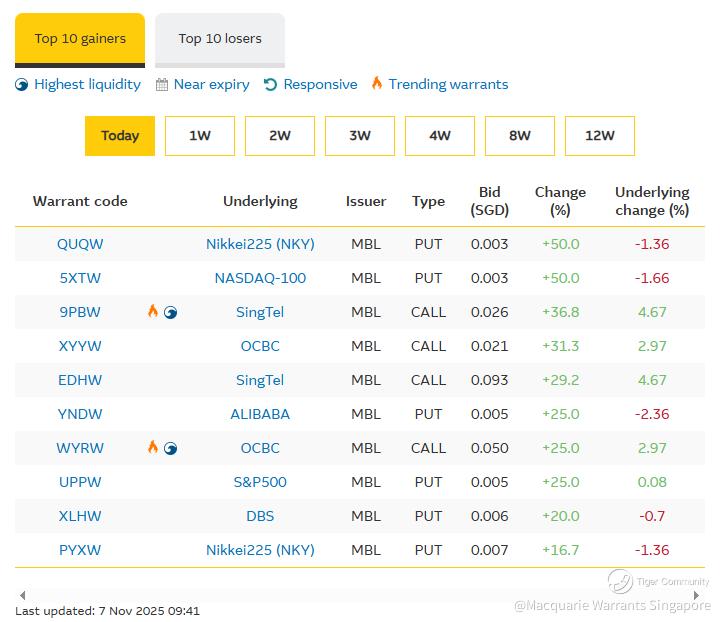The image size is (724, 622).
Task: Sort by the Change (%) column header
Action: tap(560, 200)
